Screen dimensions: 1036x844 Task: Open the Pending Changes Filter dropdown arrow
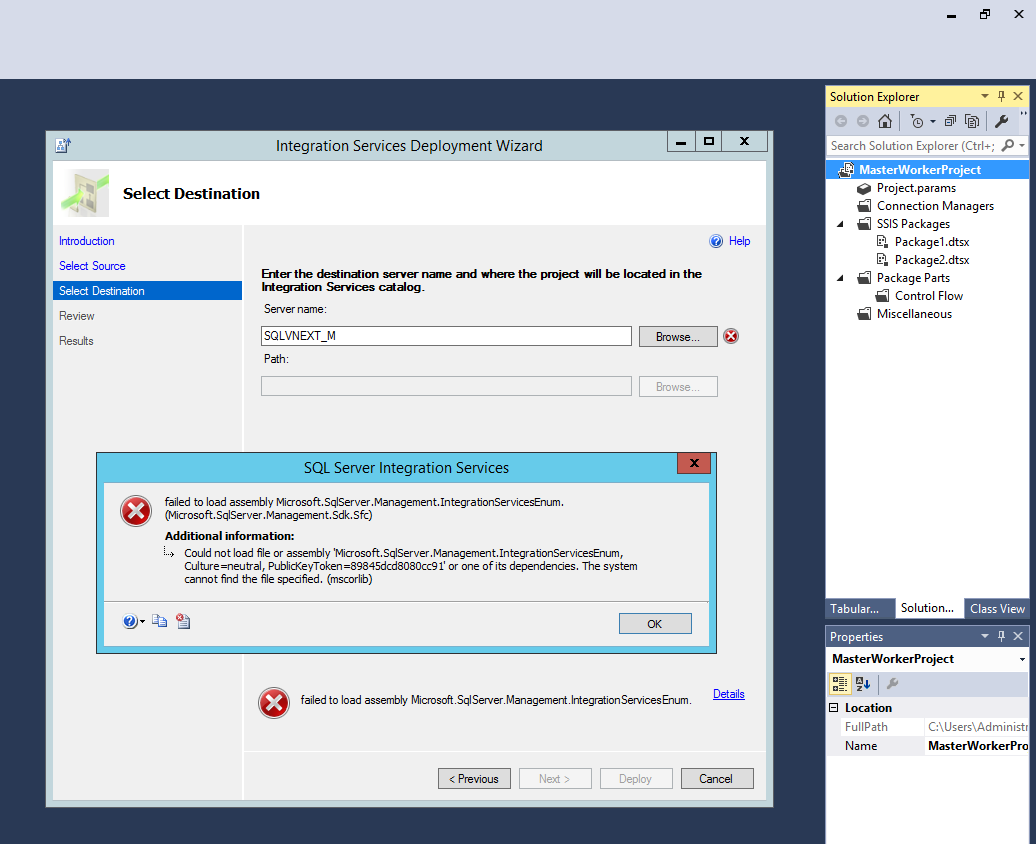pyautogui.click(x=933, y=121)
